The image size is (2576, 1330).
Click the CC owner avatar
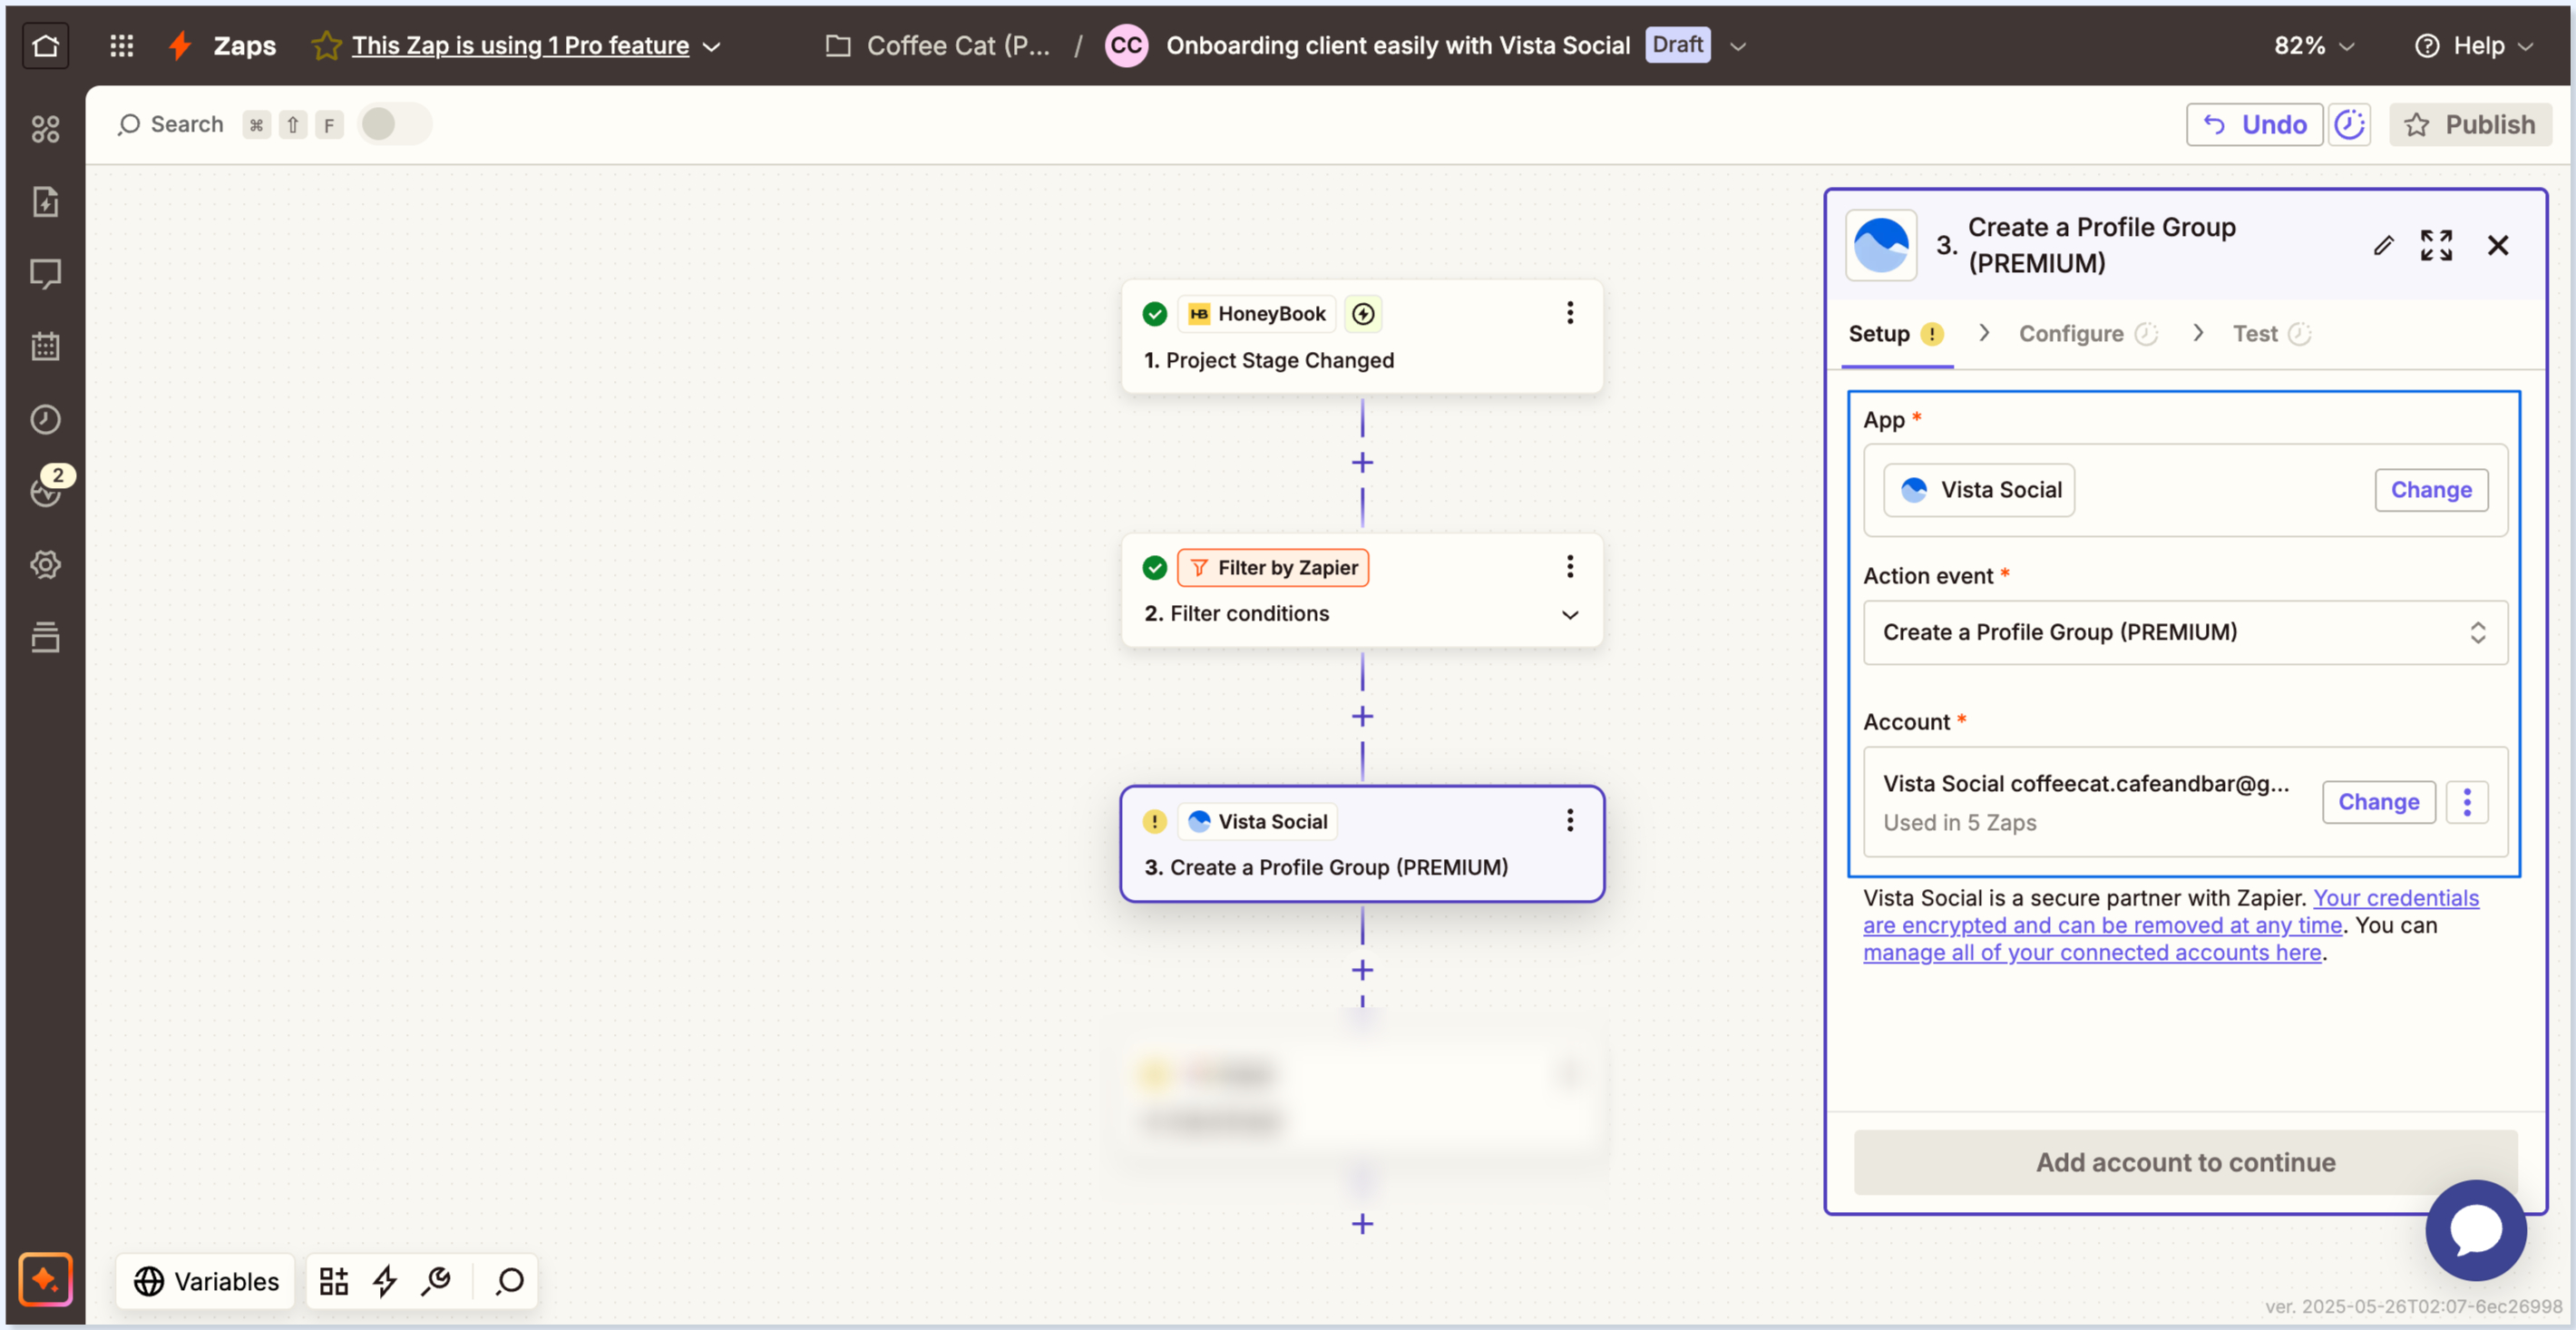pyautogui.click(x=1126, y=45)
